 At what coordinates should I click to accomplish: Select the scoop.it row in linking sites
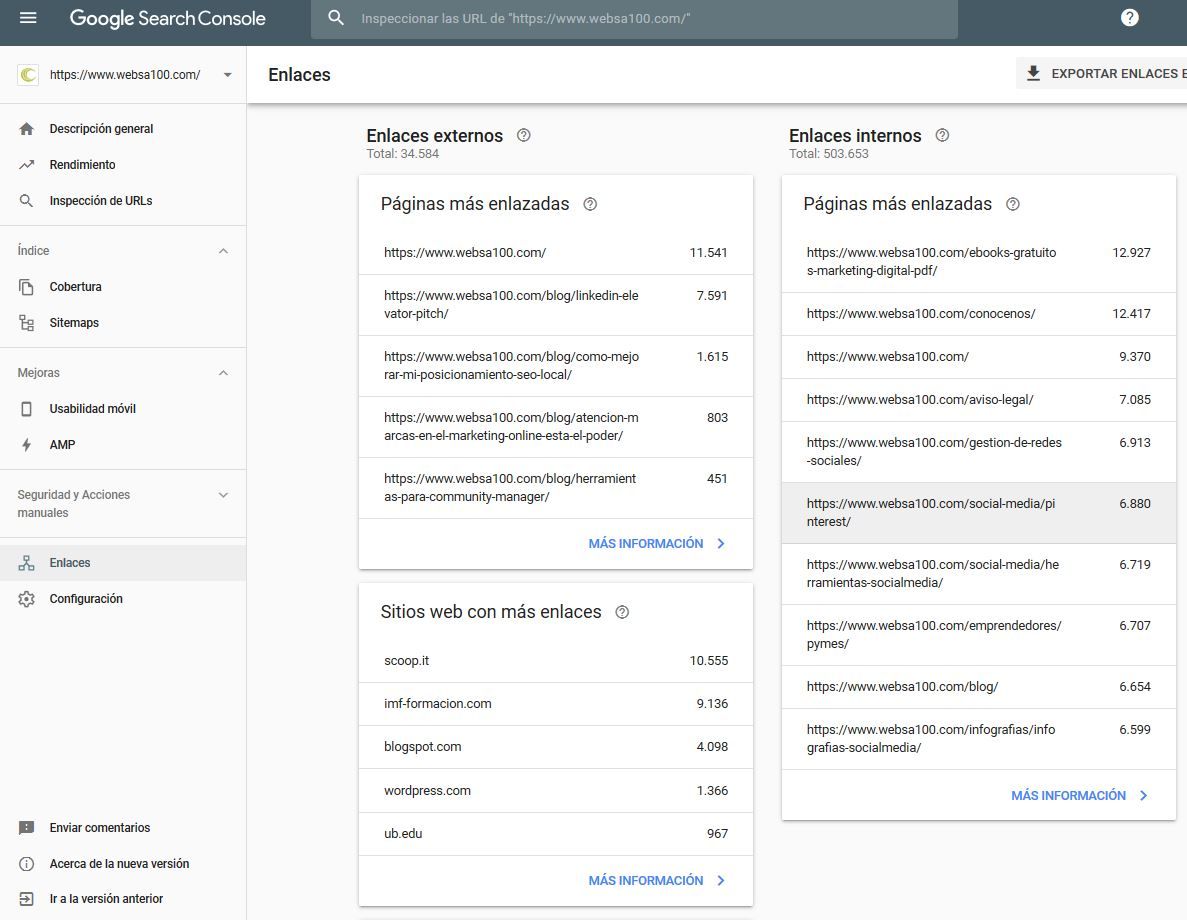pyautogui.click(x=555, y=661)
